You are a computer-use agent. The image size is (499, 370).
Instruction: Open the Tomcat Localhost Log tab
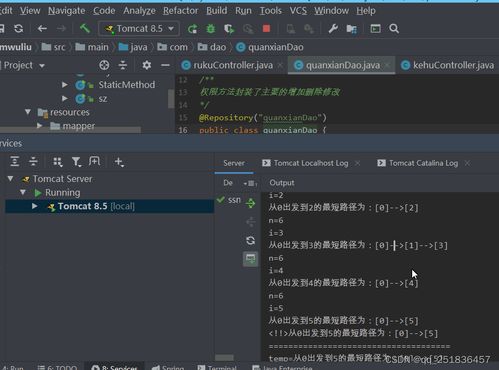tap(305, 163)
